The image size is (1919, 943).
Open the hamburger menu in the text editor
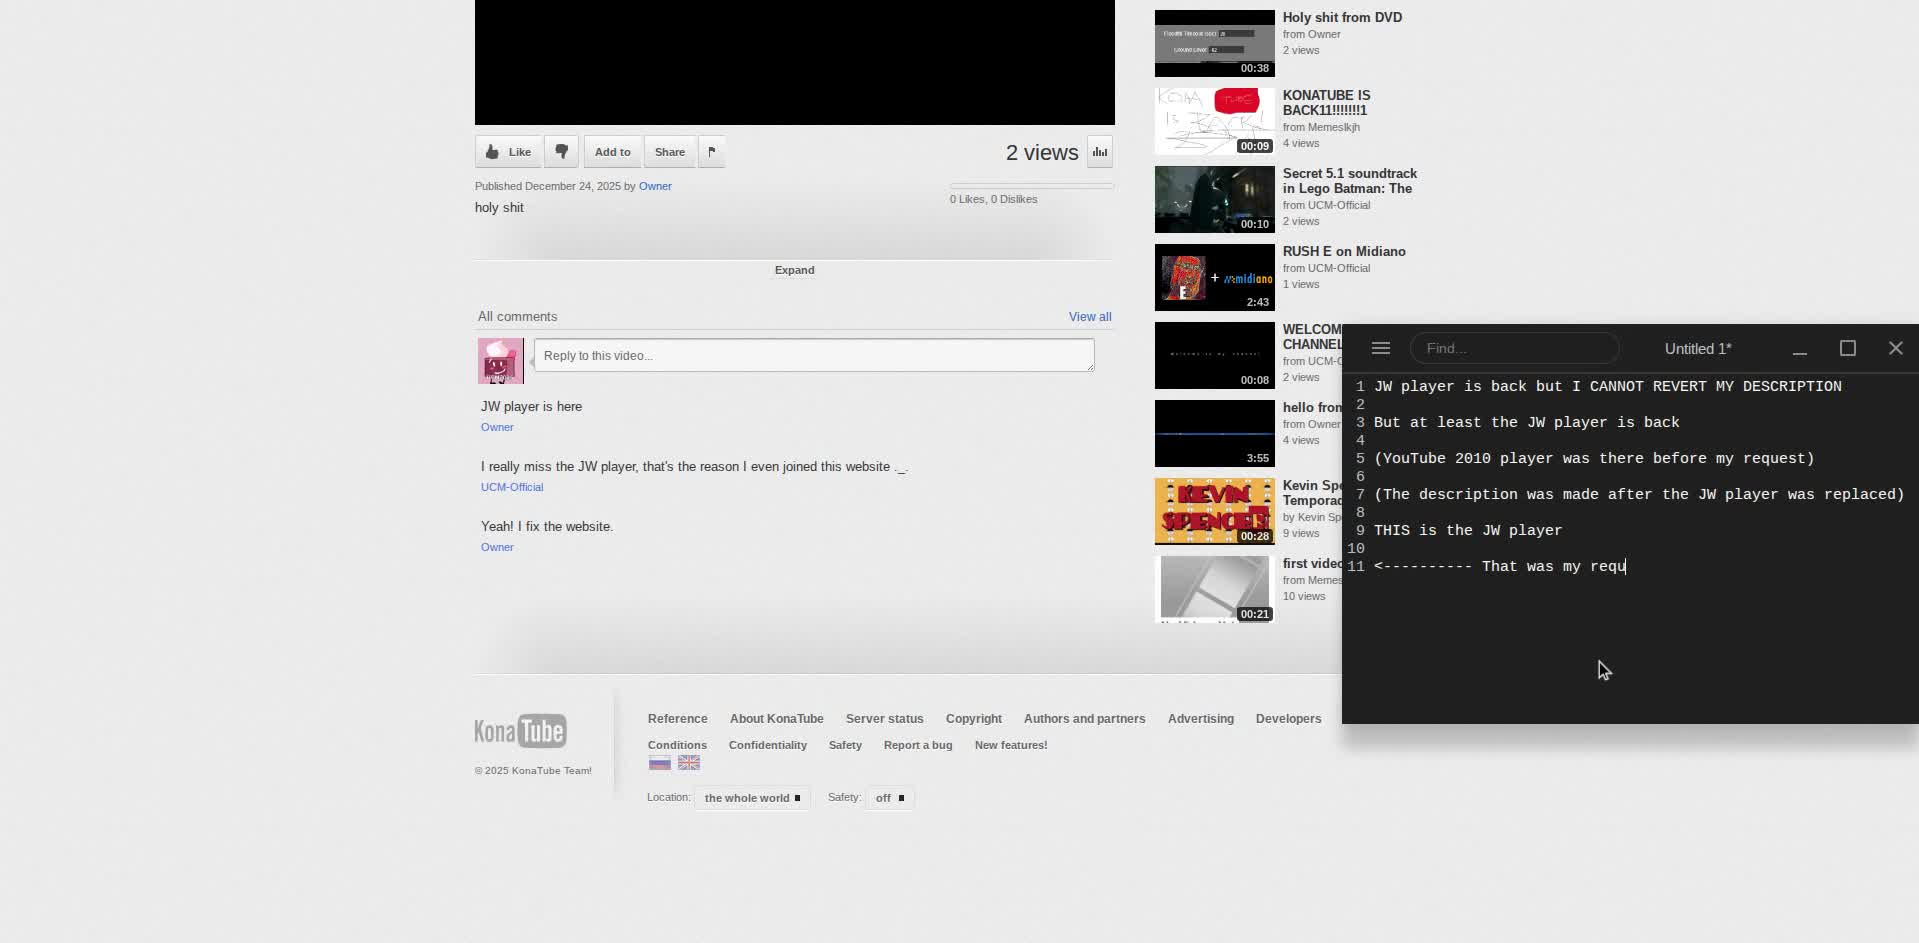coord(1380,348)
